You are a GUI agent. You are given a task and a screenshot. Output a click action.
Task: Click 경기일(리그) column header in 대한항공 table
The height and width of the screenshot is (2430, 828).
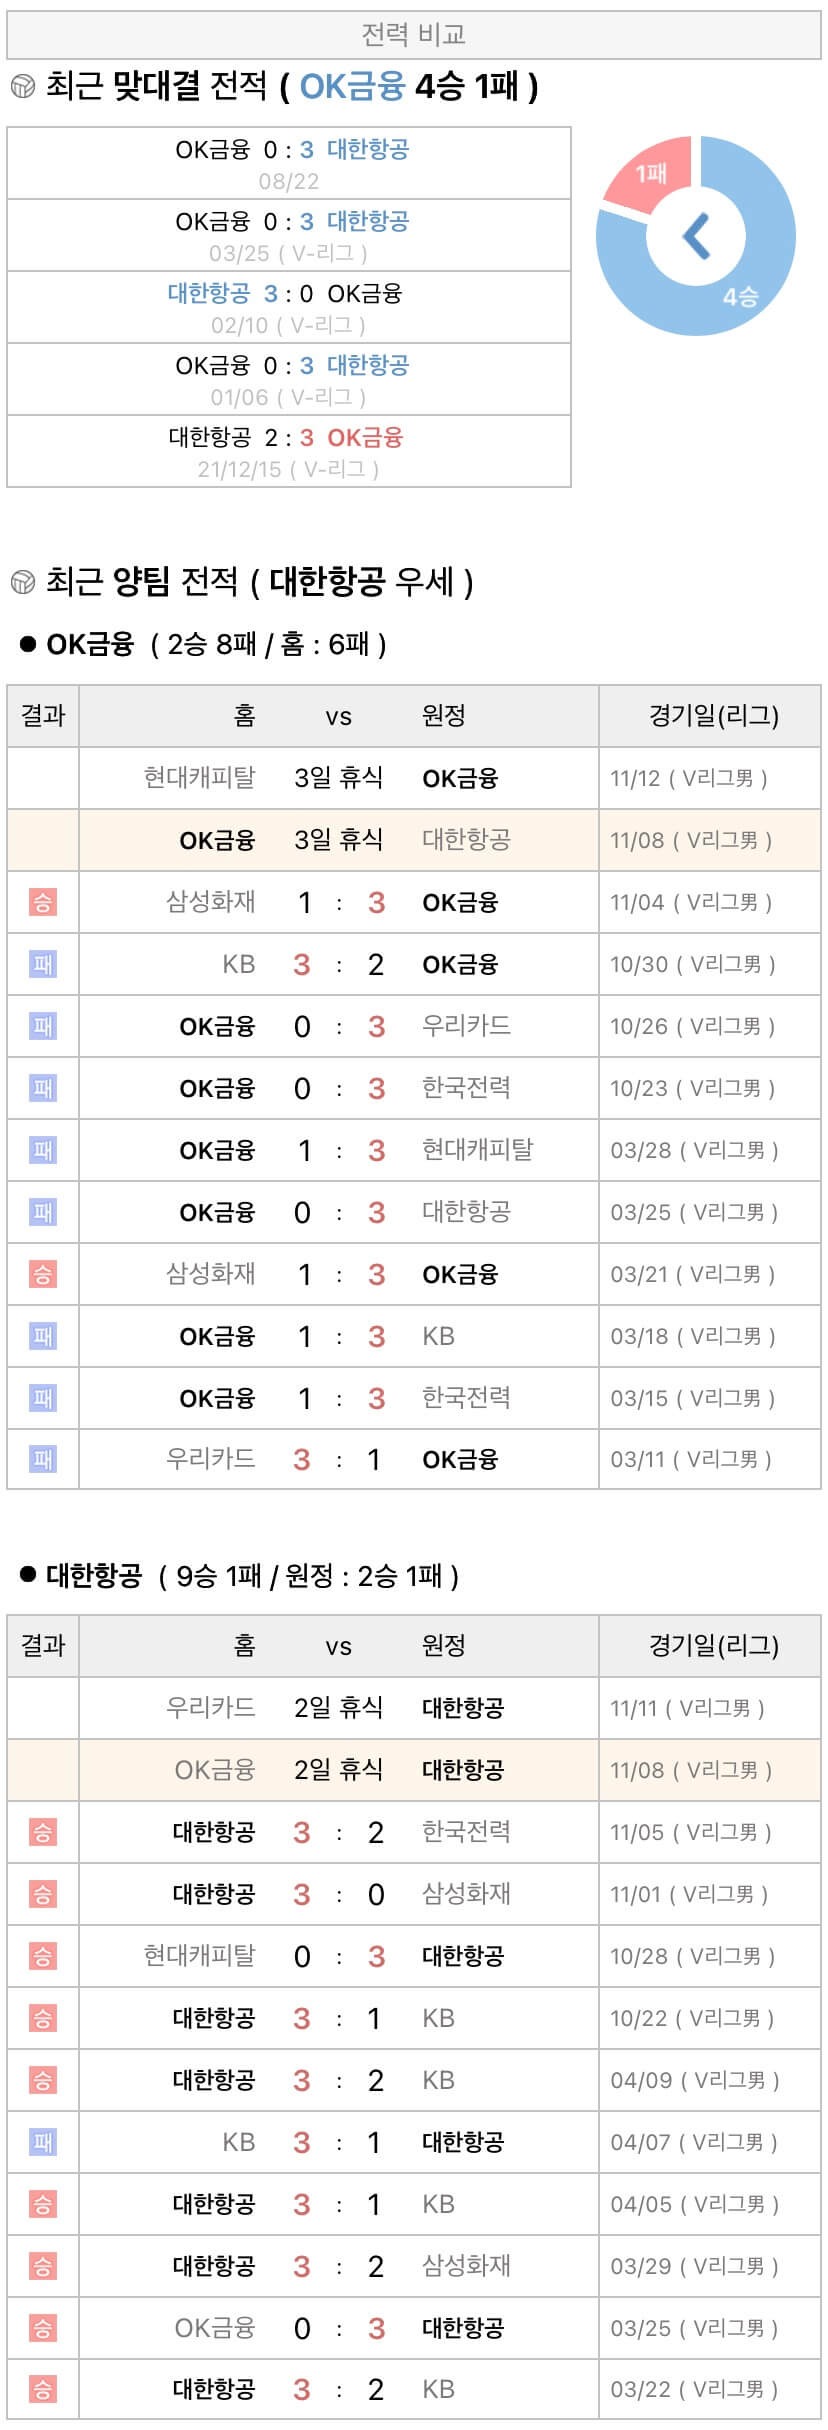pos(713,1646)
